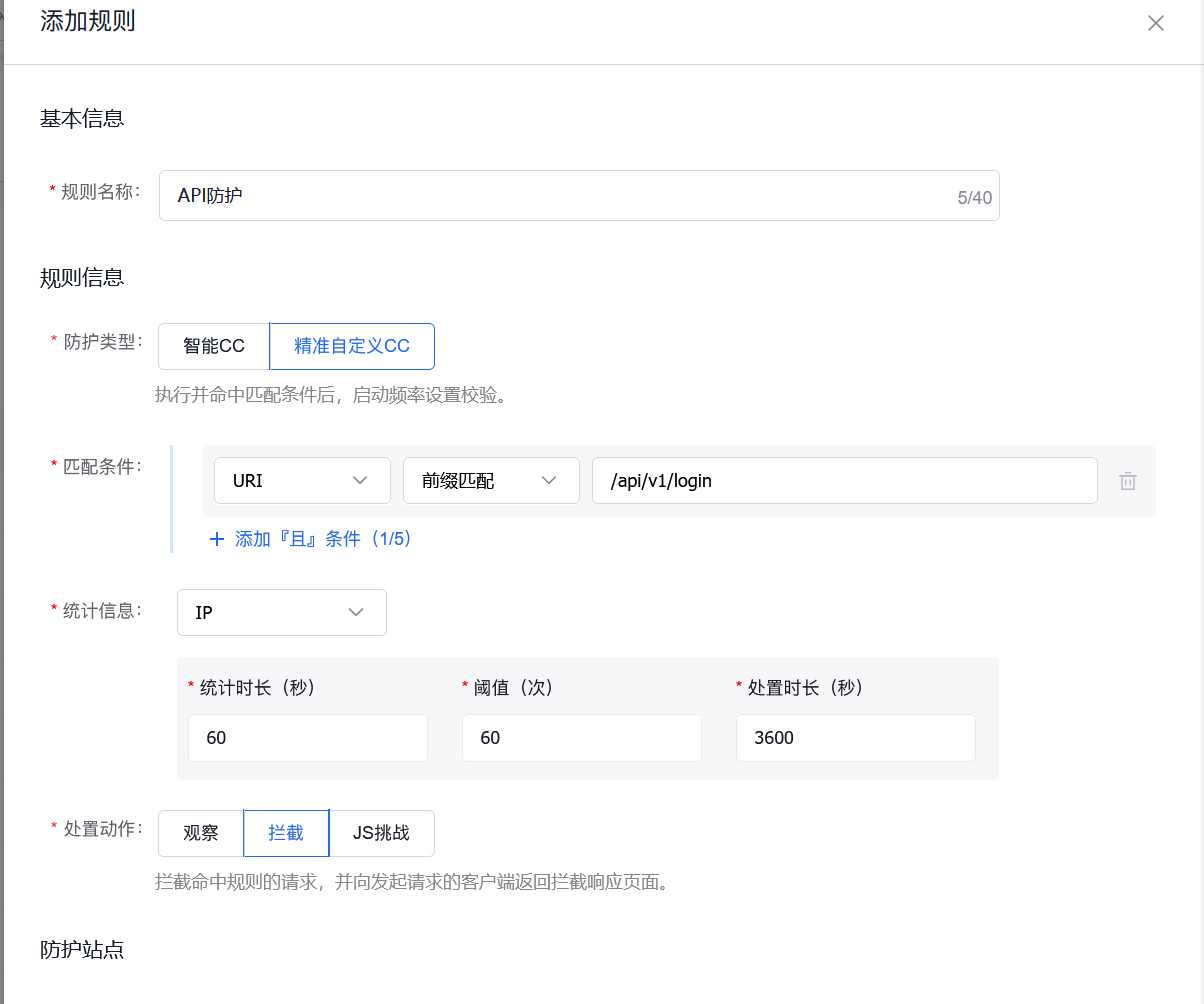The width and height of the screenshot is (1204, 1004).
Task: Click the chevron on the IP statistics dropdown
Action: 355,612
